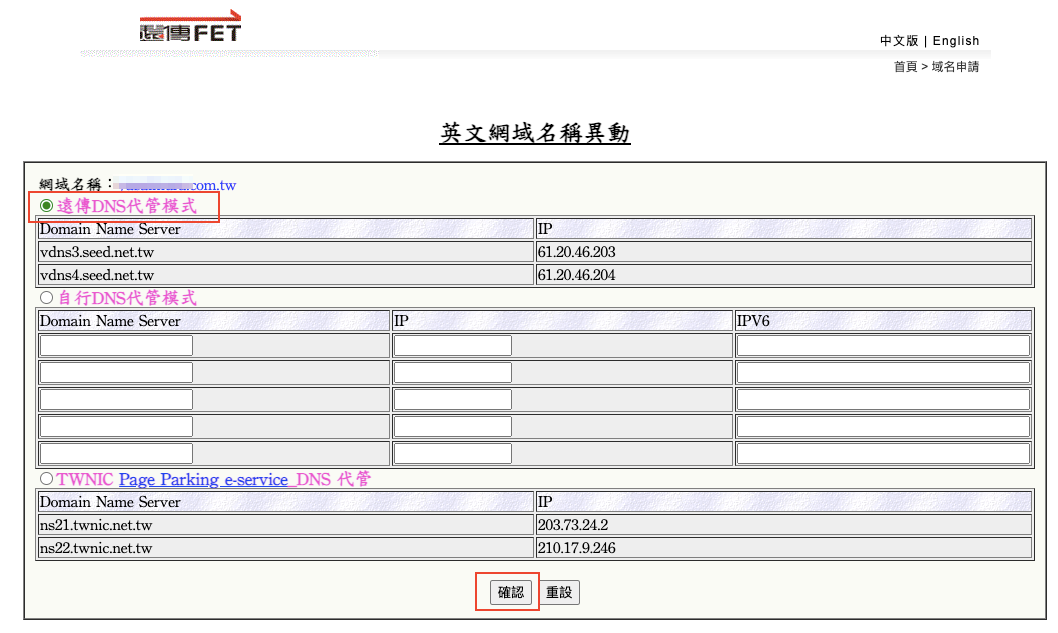Click the fifth row IP input field
This screenshot has height=633, width=1058.
coord(453,453)
